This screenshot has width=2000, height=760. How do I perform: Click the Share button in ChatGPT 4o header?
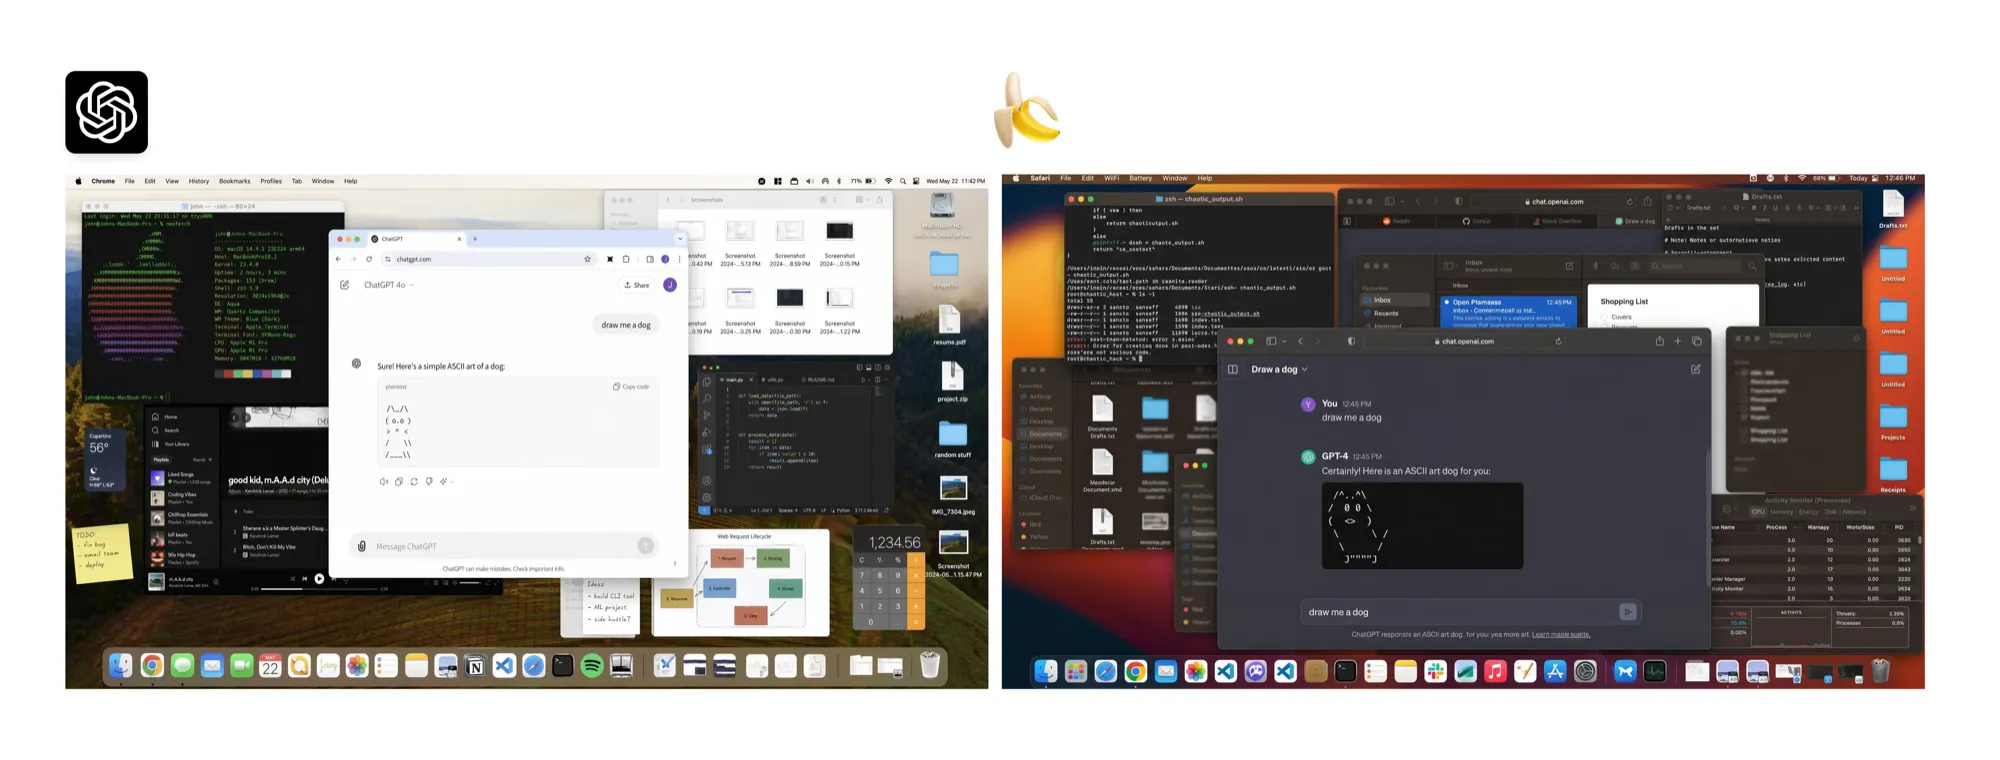click(x=637, y=285)
